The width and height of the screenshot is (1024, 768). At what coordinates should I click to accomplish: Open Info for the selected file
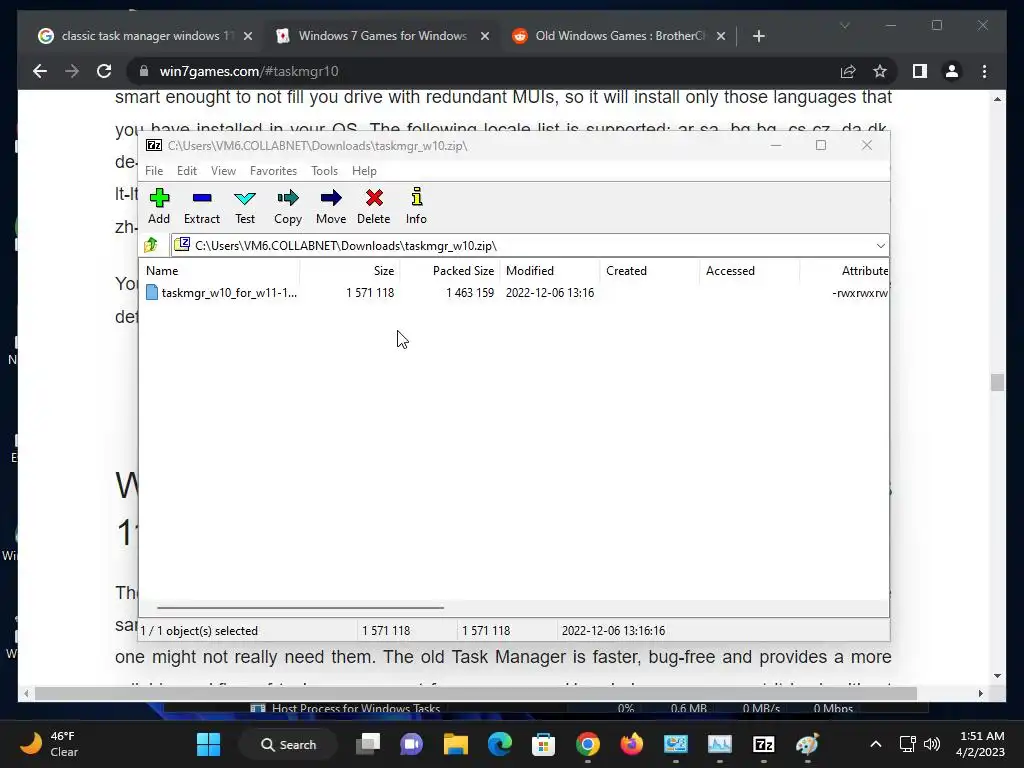tap(416, 206)
